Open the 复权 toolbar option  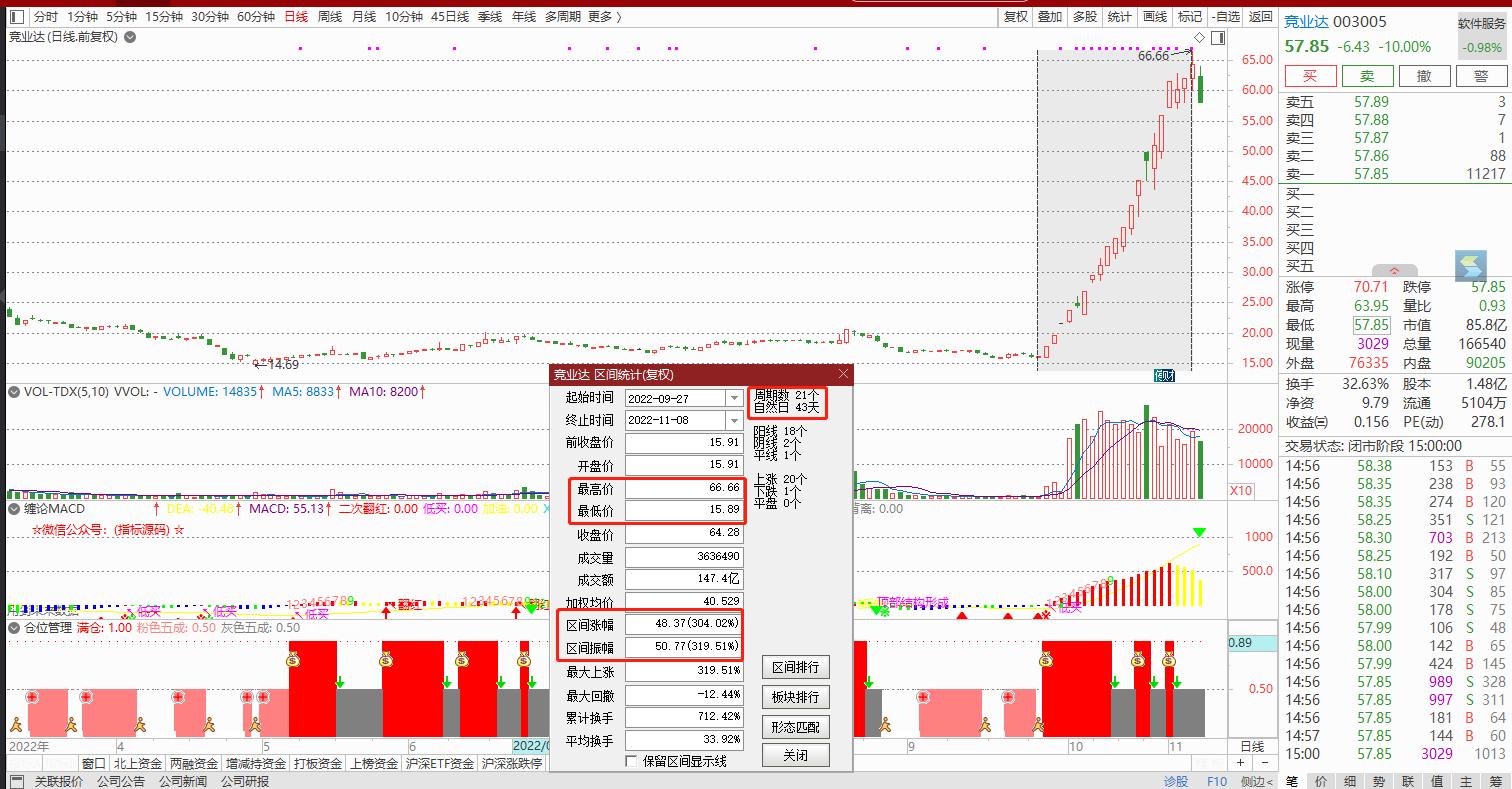1016,17
